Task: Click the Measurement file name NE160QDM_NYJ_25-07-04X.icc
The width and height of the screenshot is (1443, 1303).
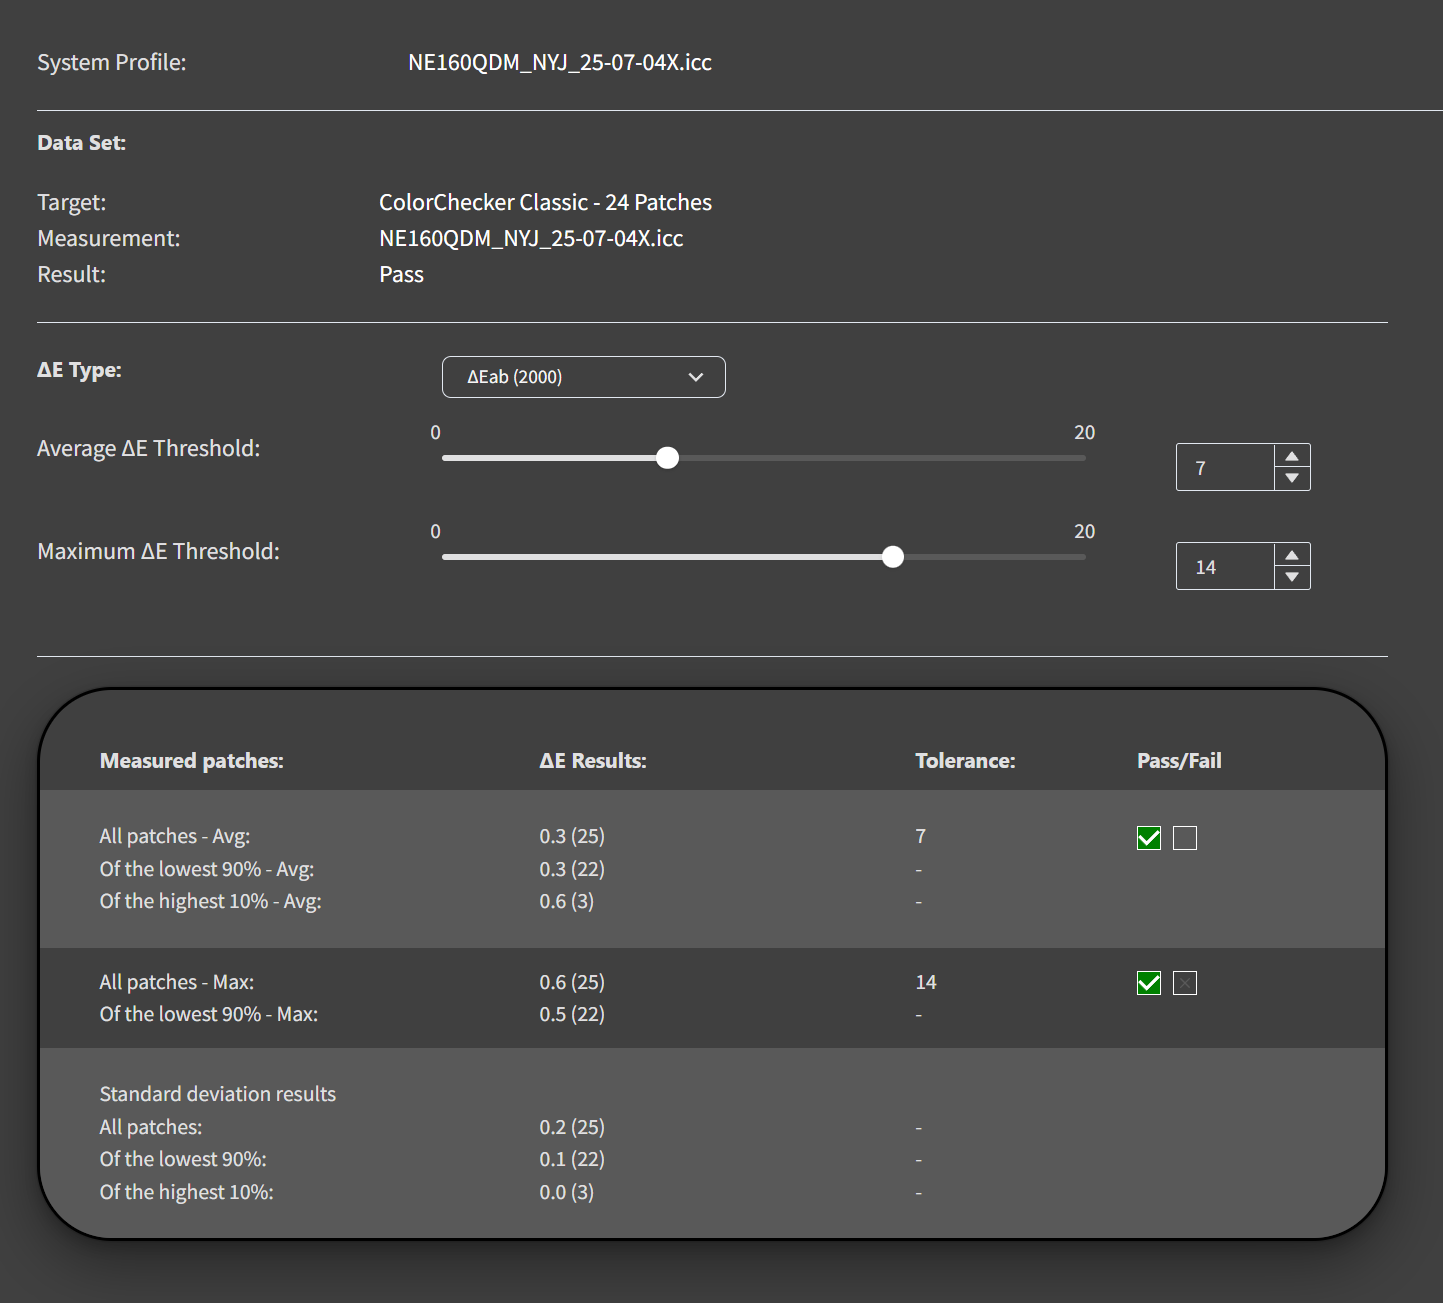Action: 531,238
